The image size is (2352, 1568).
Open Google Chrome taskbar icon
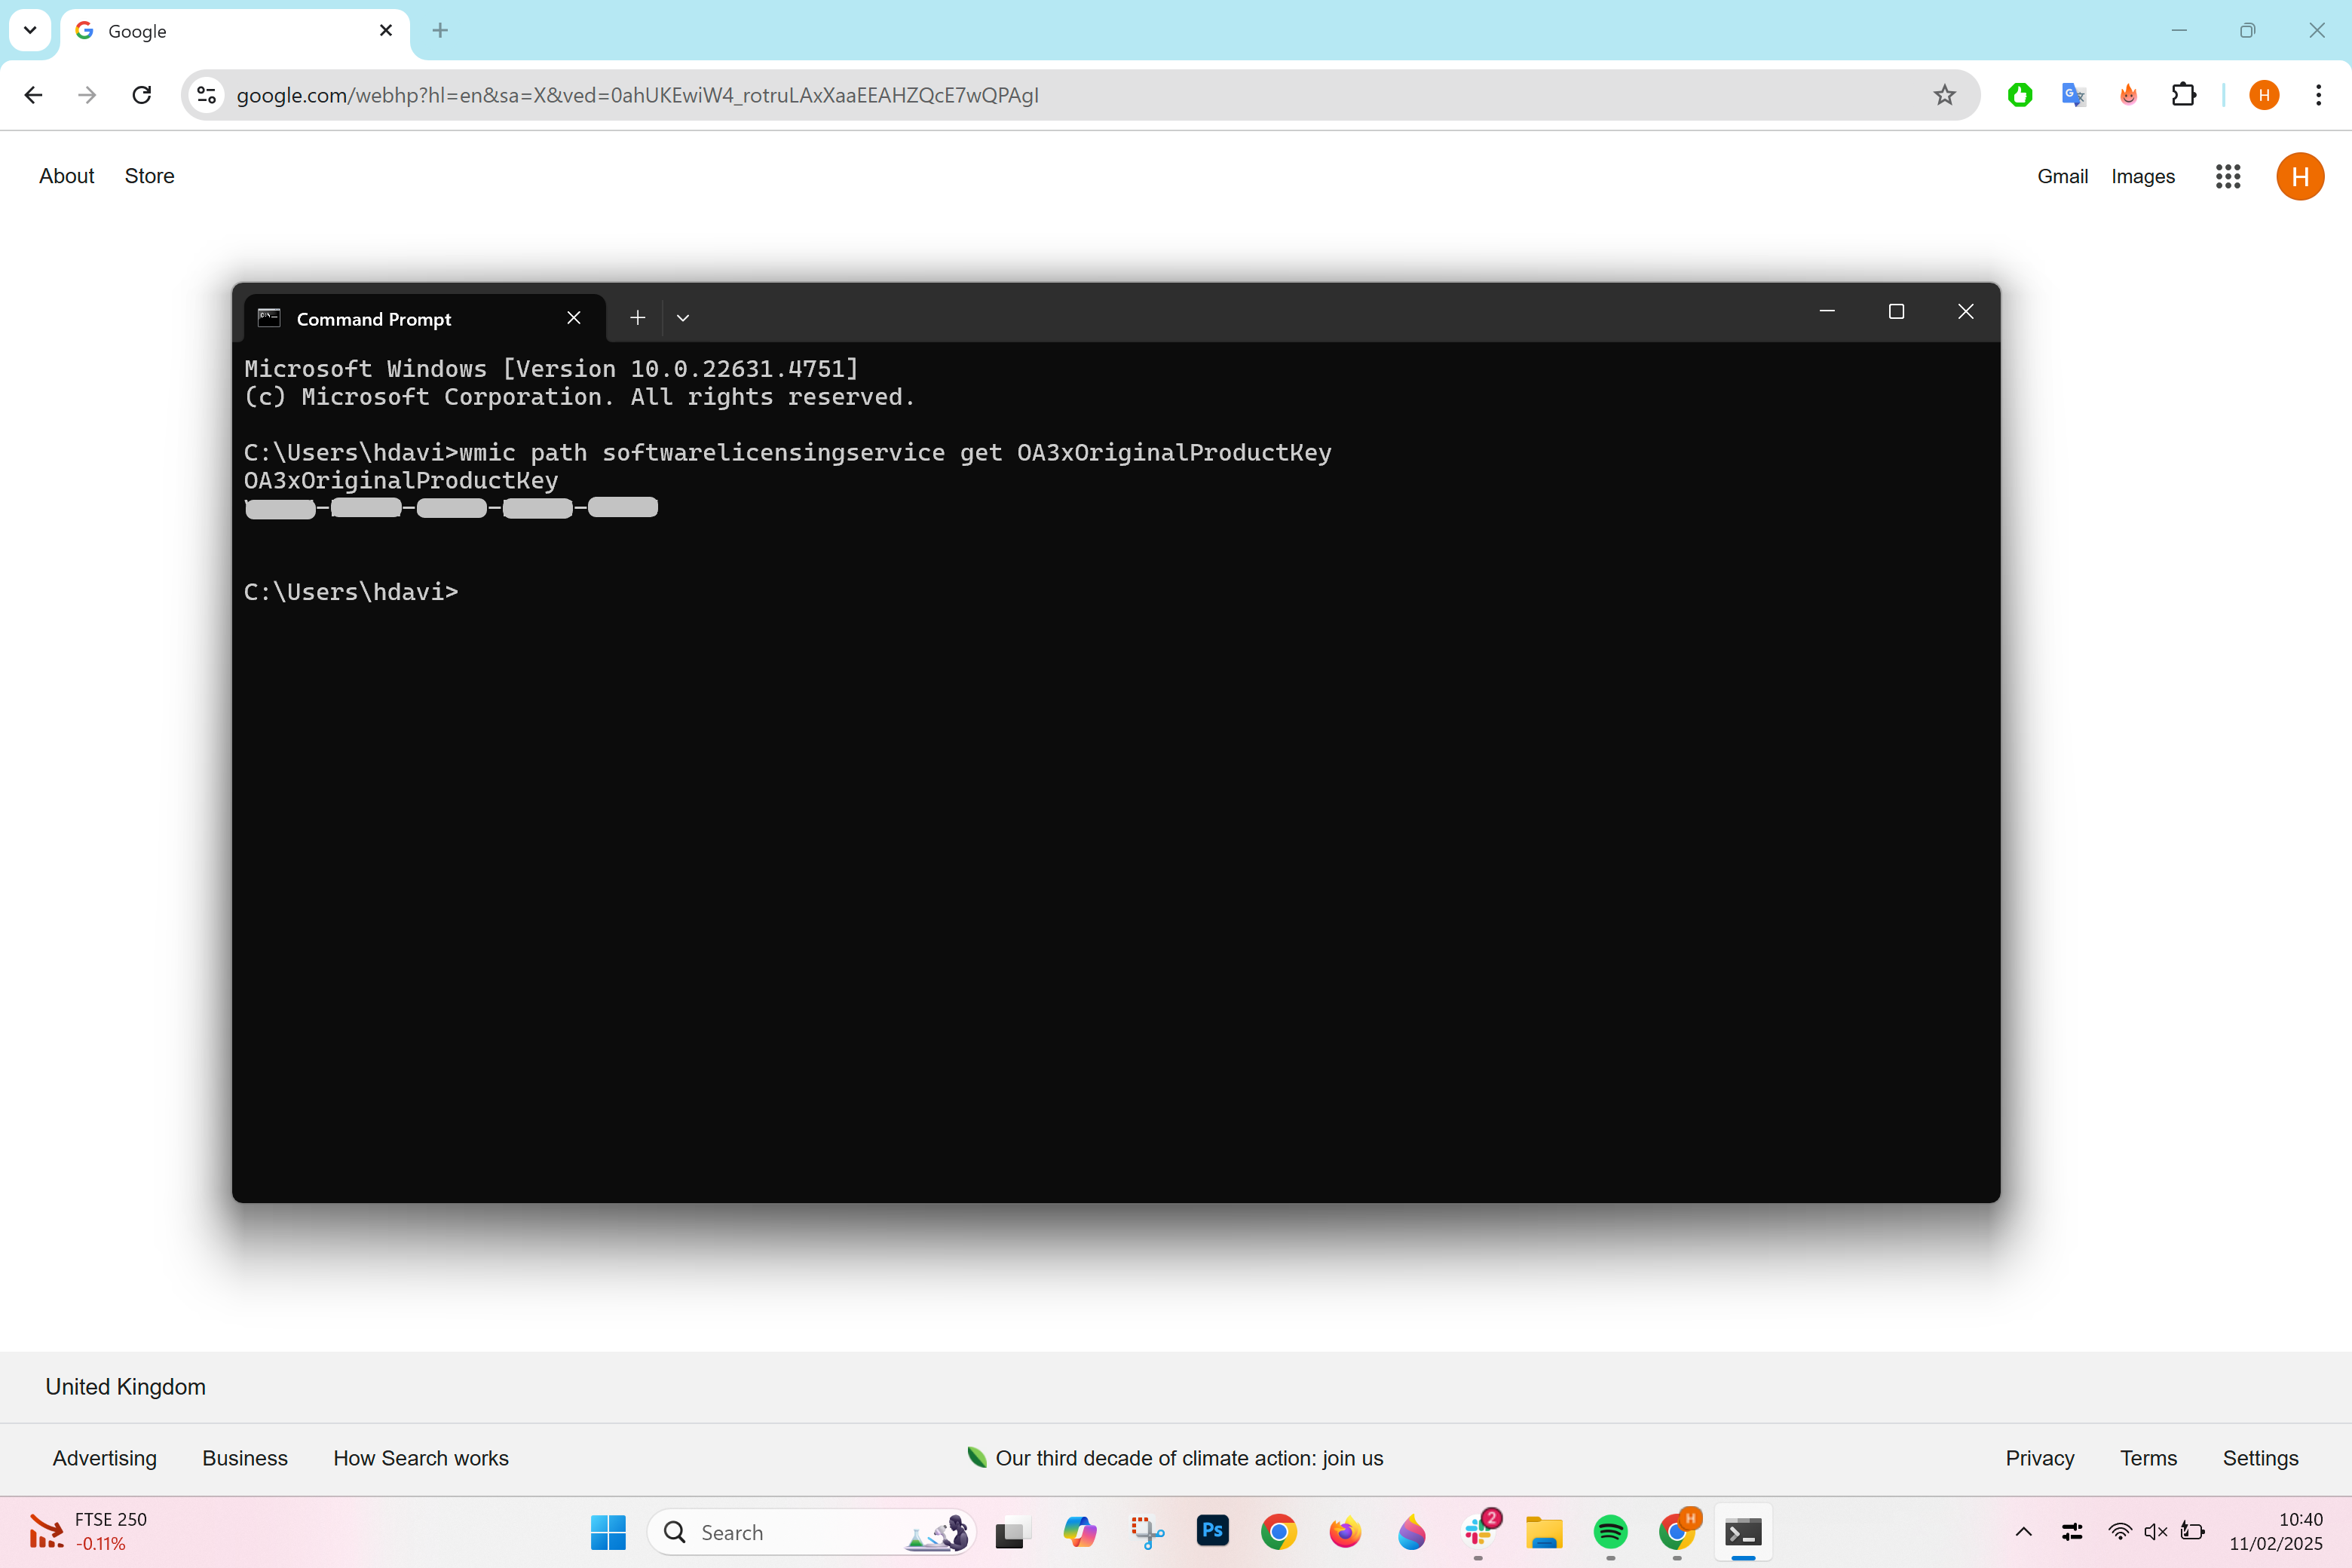tap(1279, 1532)
